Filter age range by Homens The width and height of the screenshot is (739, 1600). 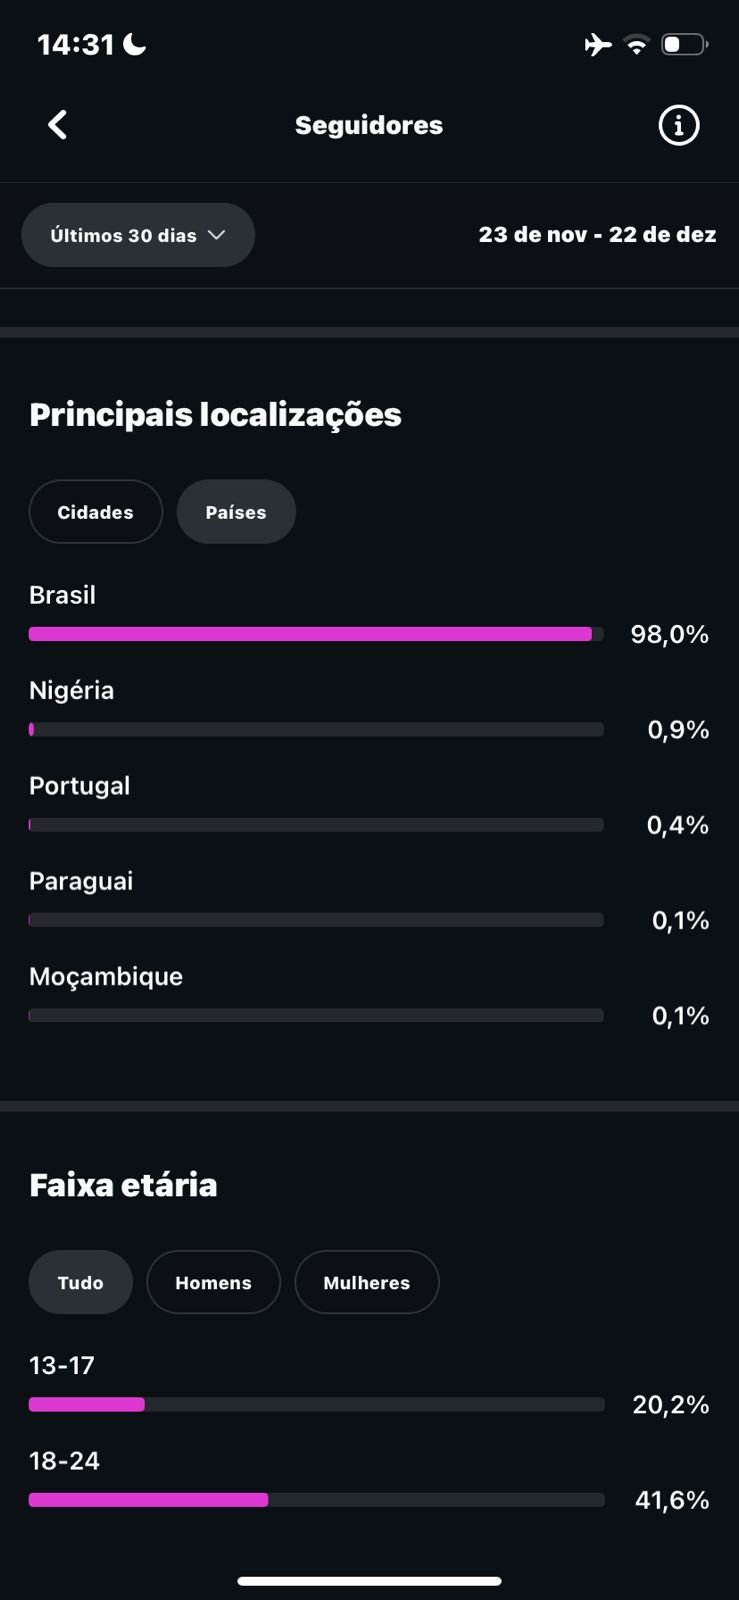[x=213, y=1282]
